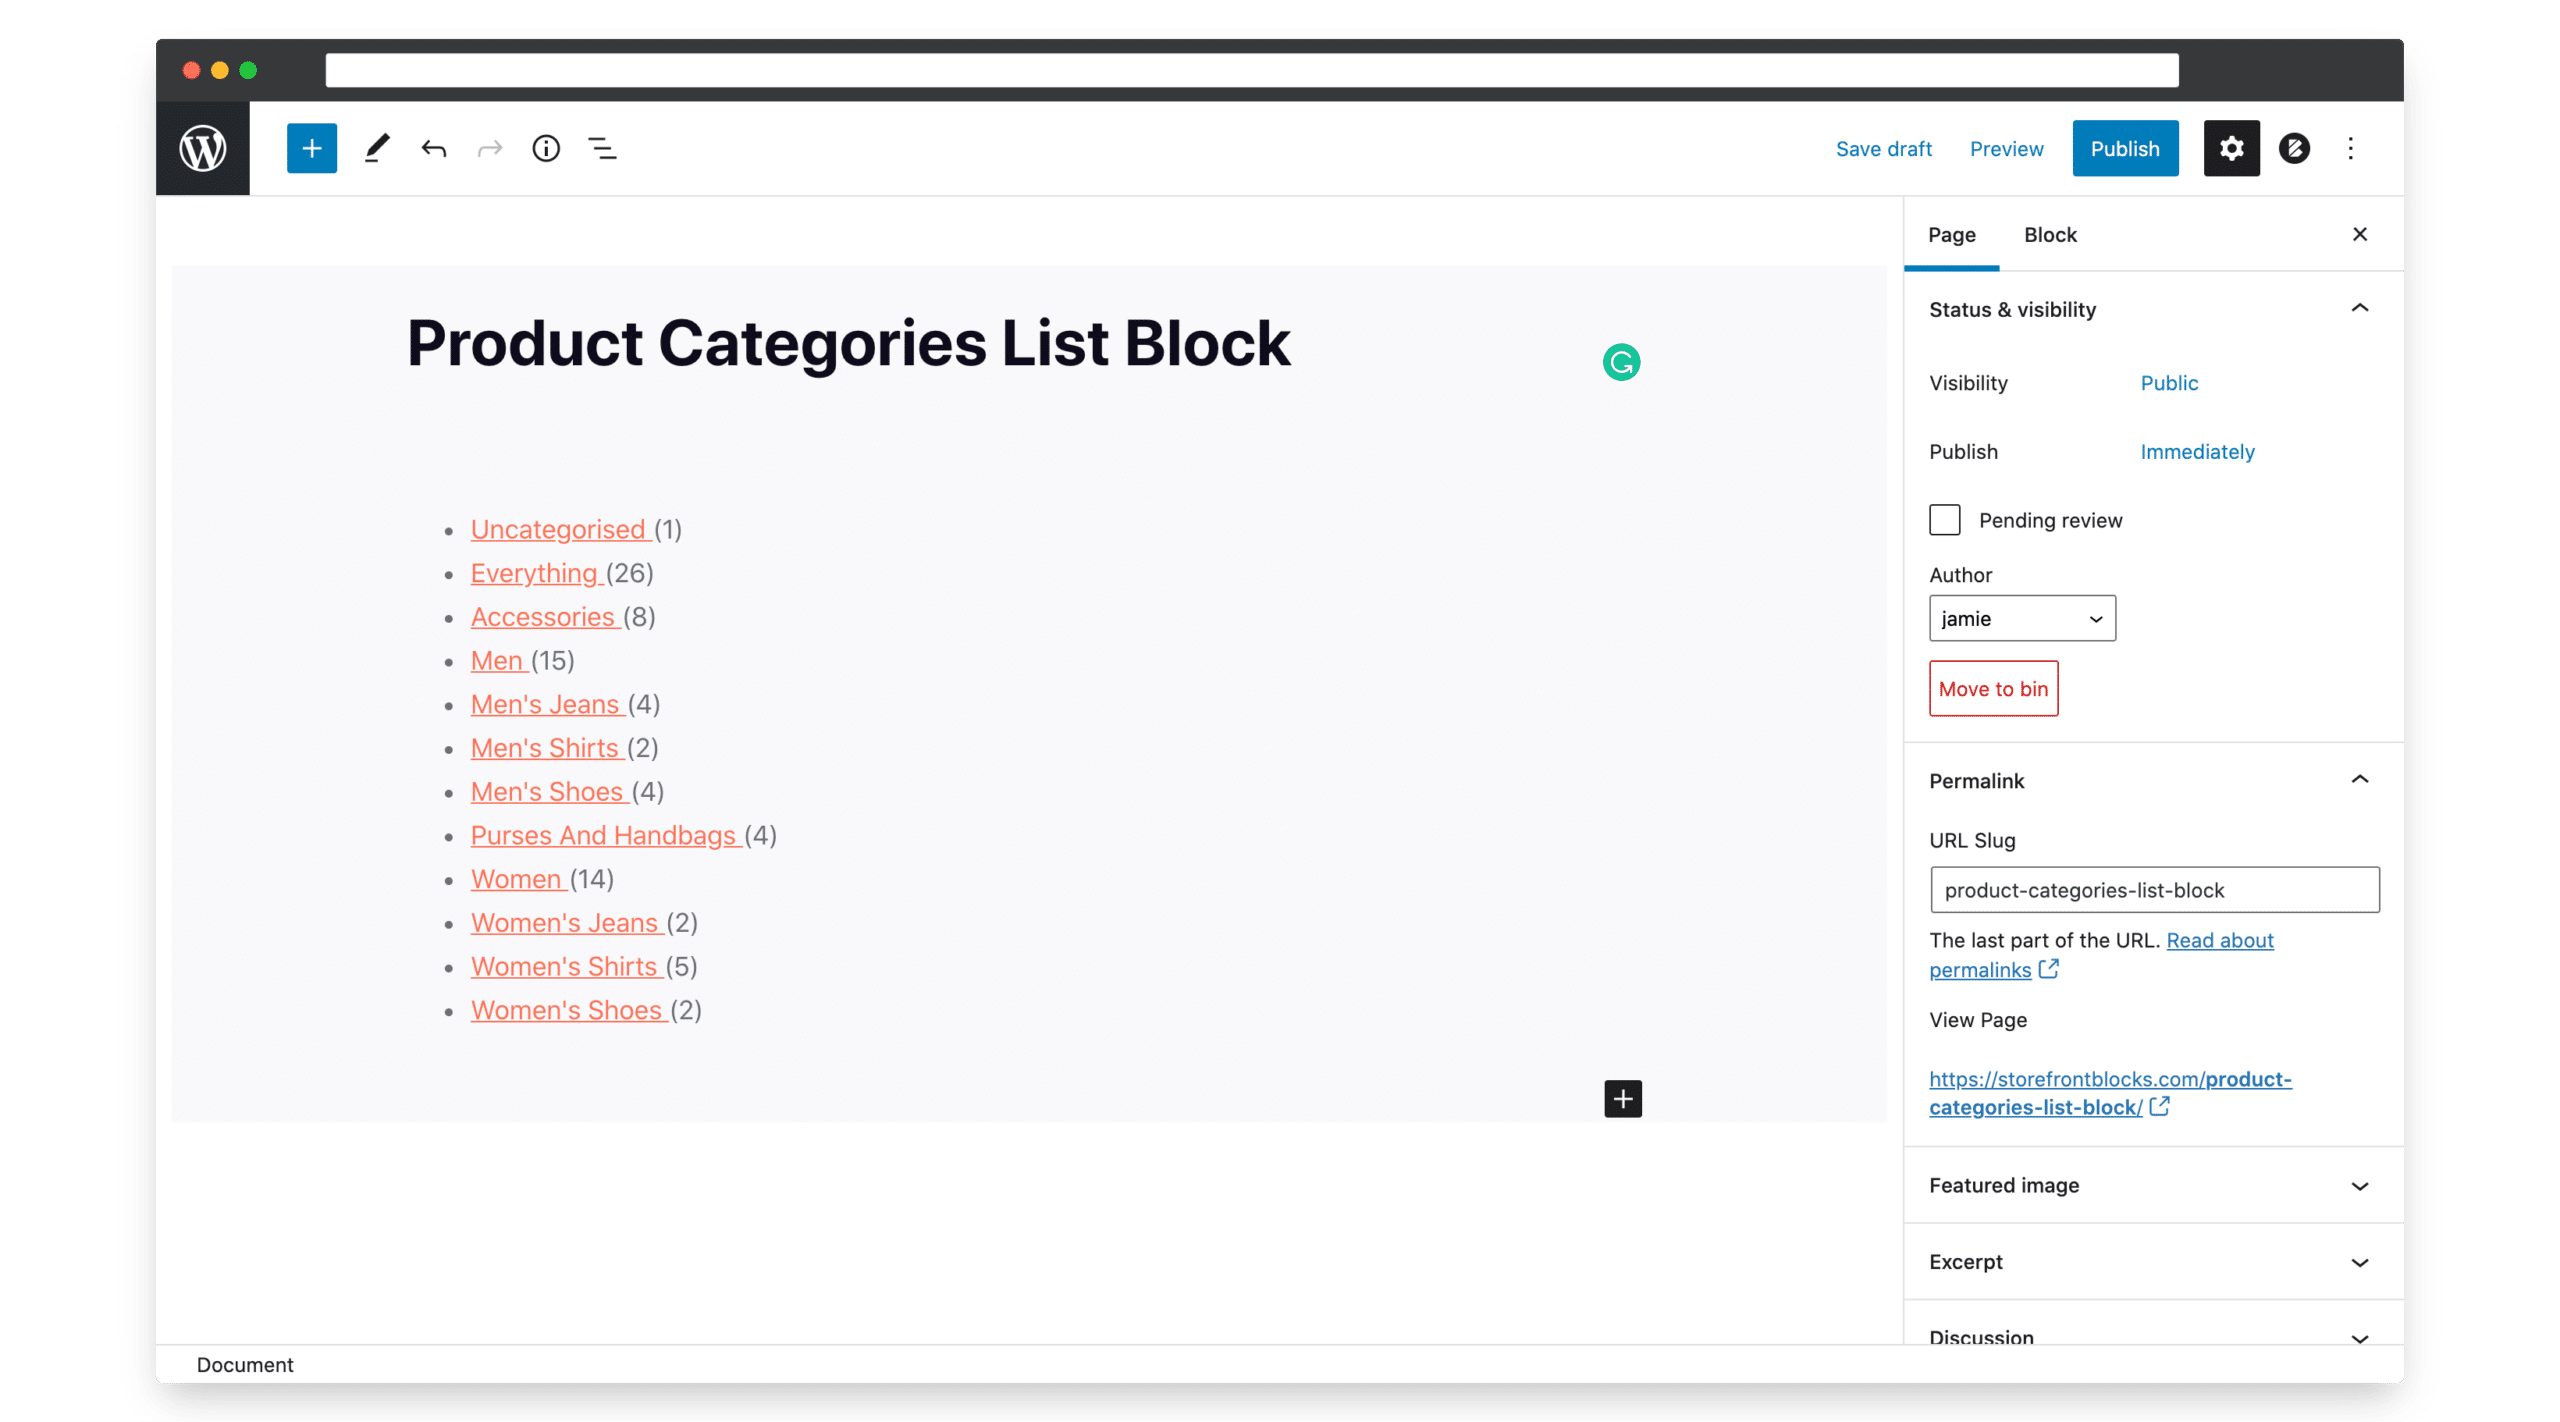Check the Pending review checkbox
The width and height of the screenshot is (2560, 1422).
[1944, 519]
